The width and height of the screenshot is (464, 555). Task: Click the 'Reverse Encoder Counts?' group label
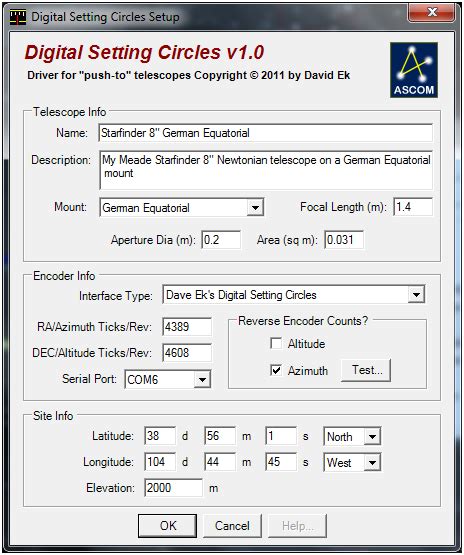(x=303, y=321)
